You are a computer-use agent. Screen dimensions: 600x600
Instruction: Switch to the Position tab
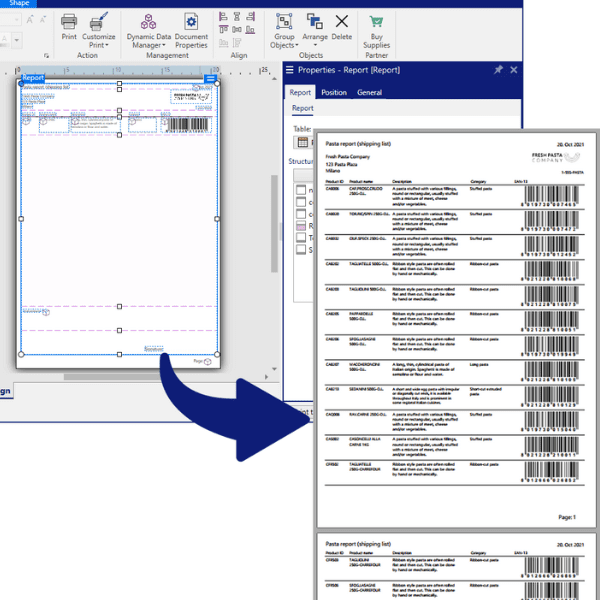(x=334, y=93)
